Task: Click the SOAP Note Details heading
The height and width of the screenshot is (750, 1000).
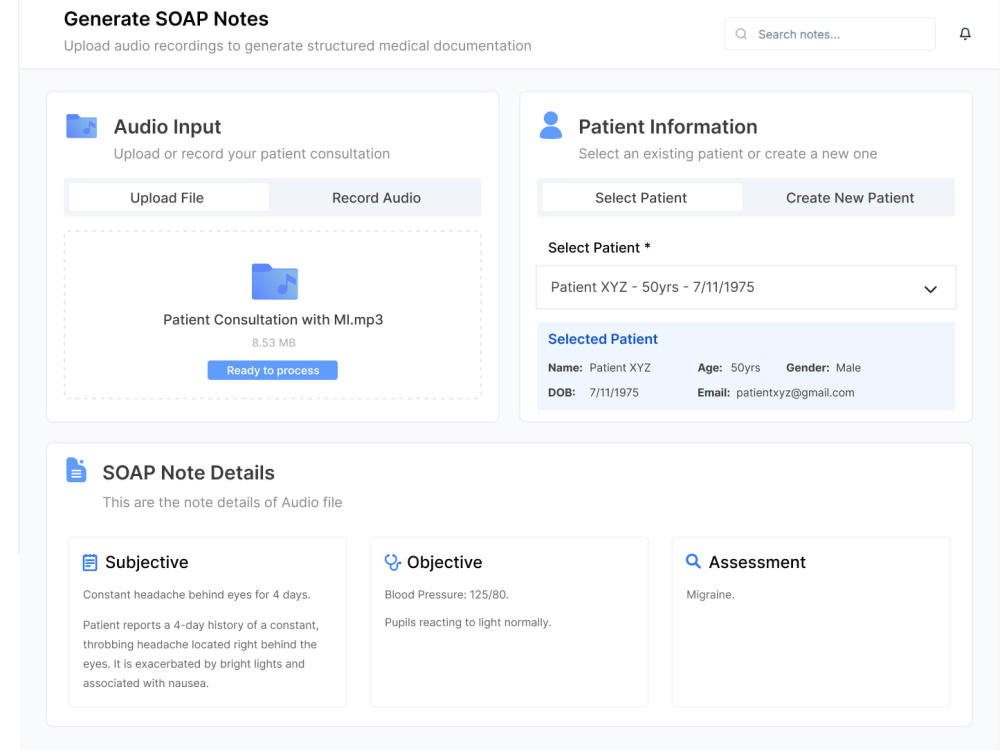Action: 188,473
